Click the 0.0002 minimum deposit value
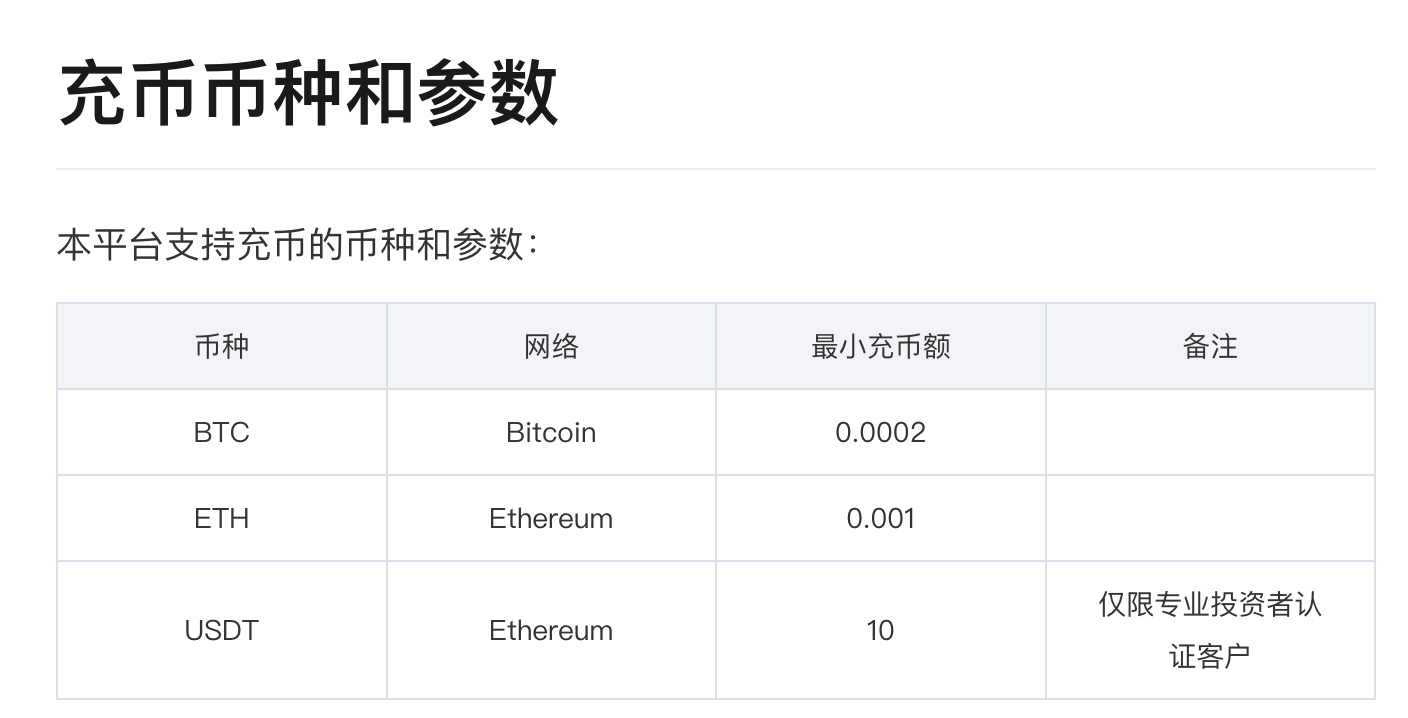Screen dimensions: 1408x718 click(x=881, y=432)
